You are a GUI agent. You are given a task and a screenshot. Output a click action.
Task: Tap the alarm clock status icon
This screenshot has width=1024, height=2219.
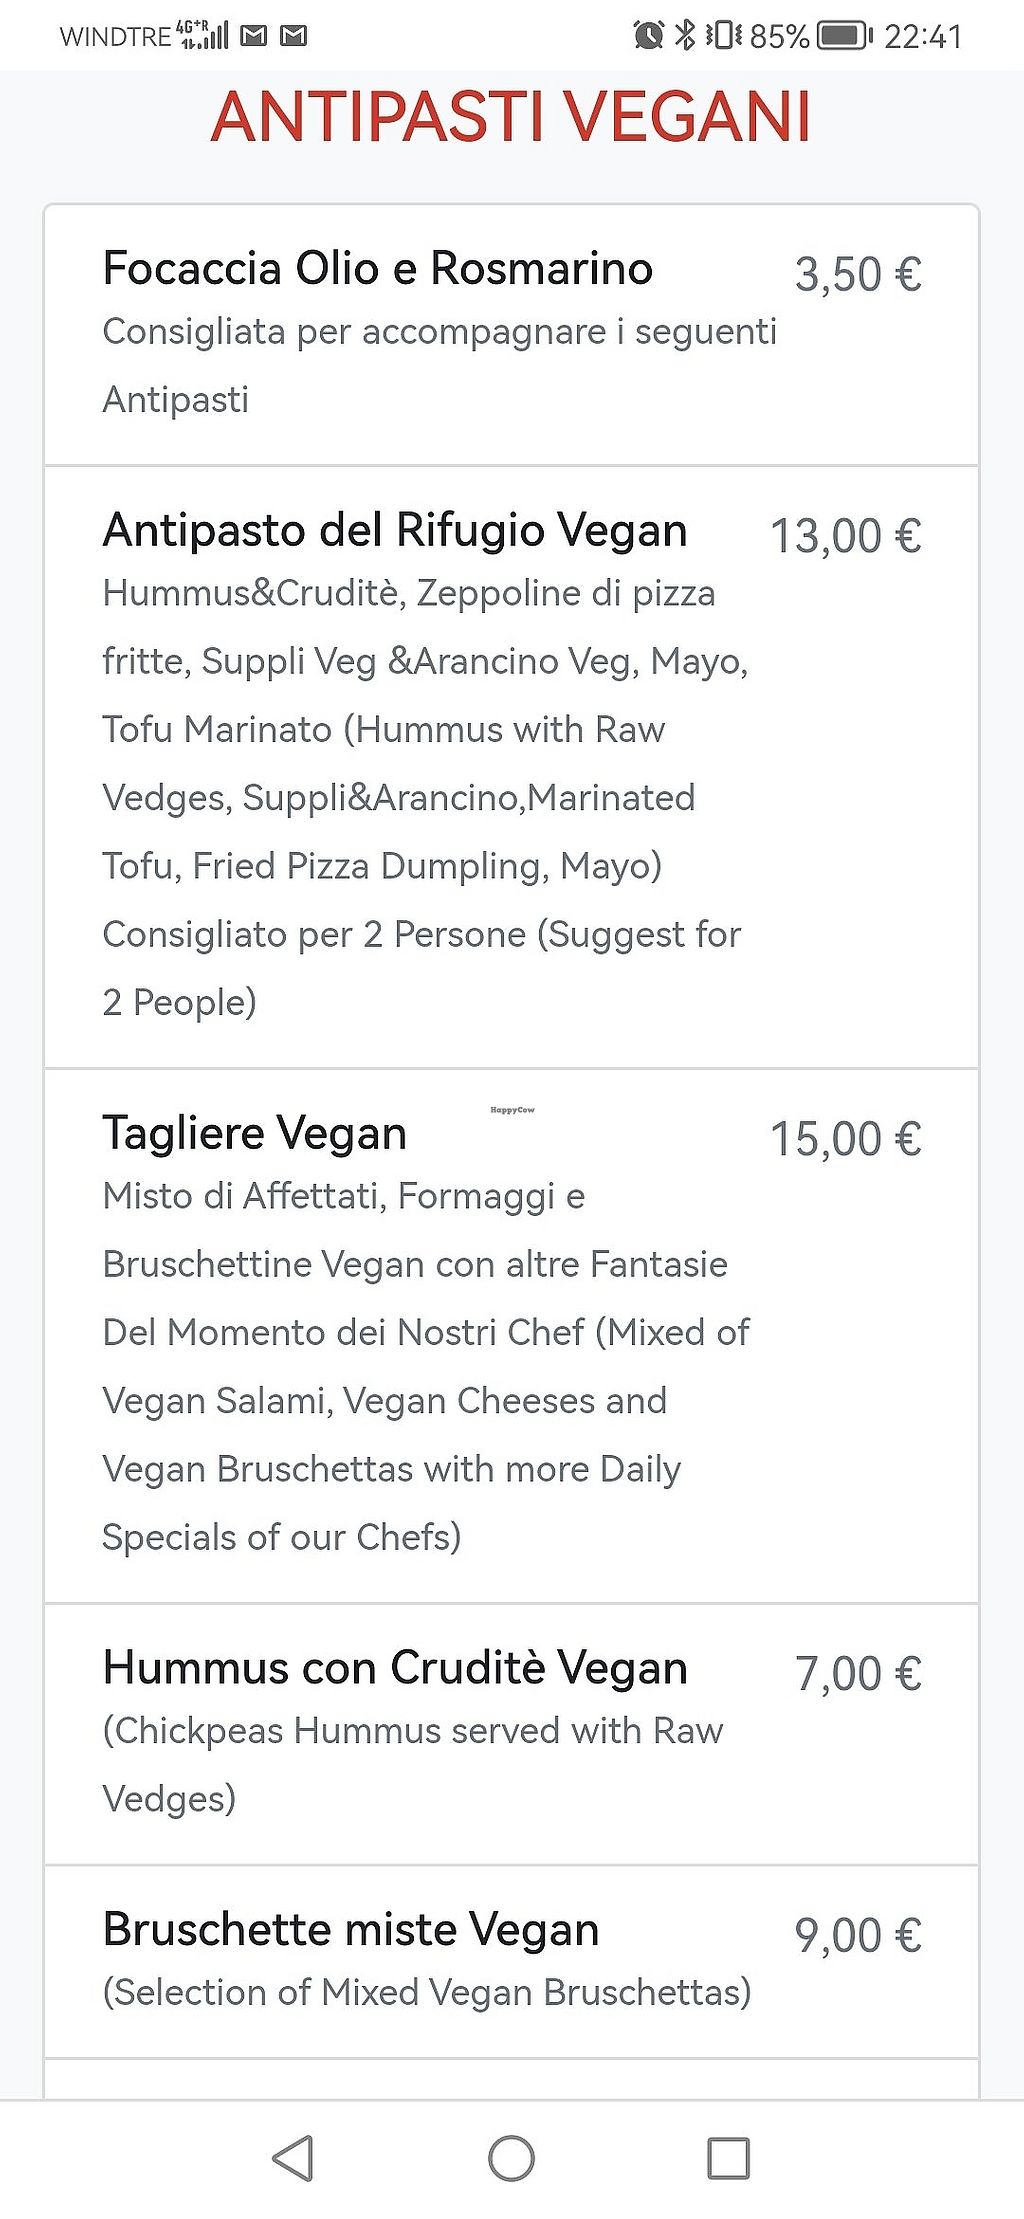pyautogui.click(x=648, y=36)
